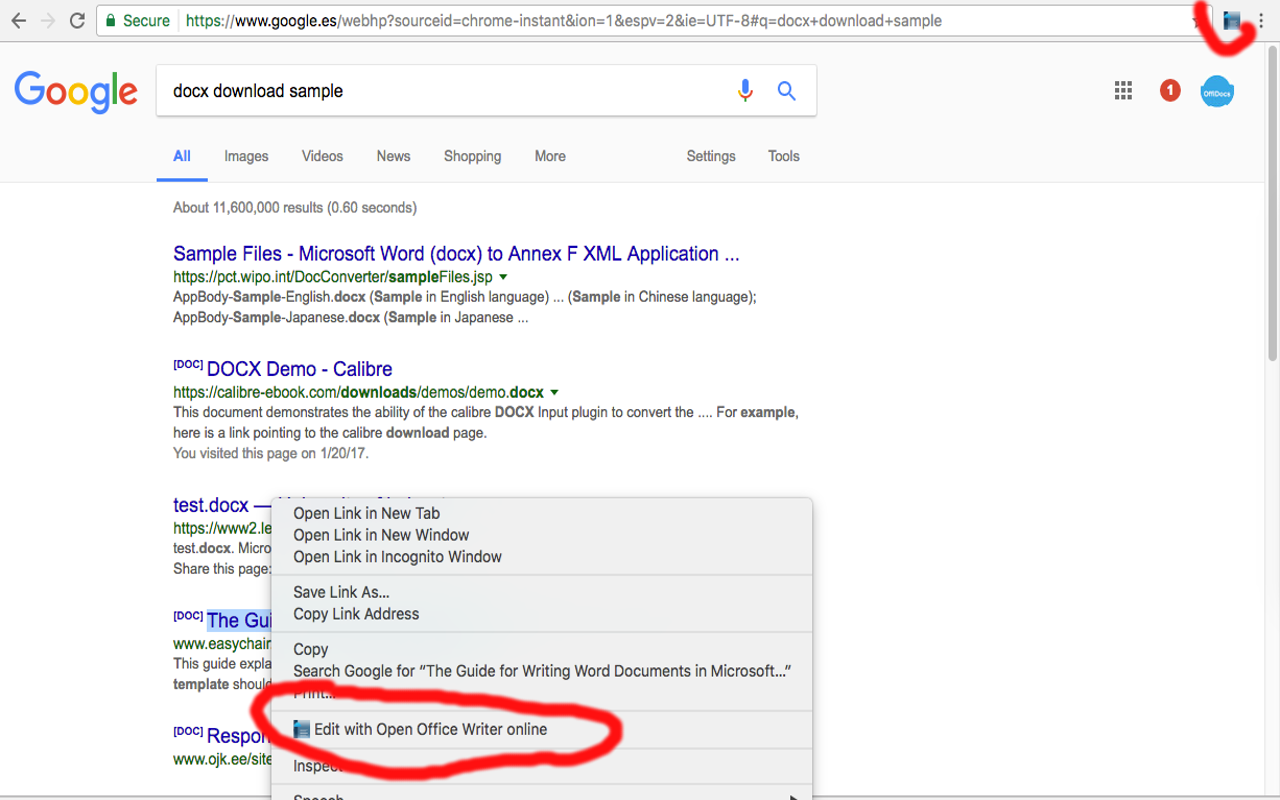Activate voice search with the microphone icon

[x=744, y=90]
